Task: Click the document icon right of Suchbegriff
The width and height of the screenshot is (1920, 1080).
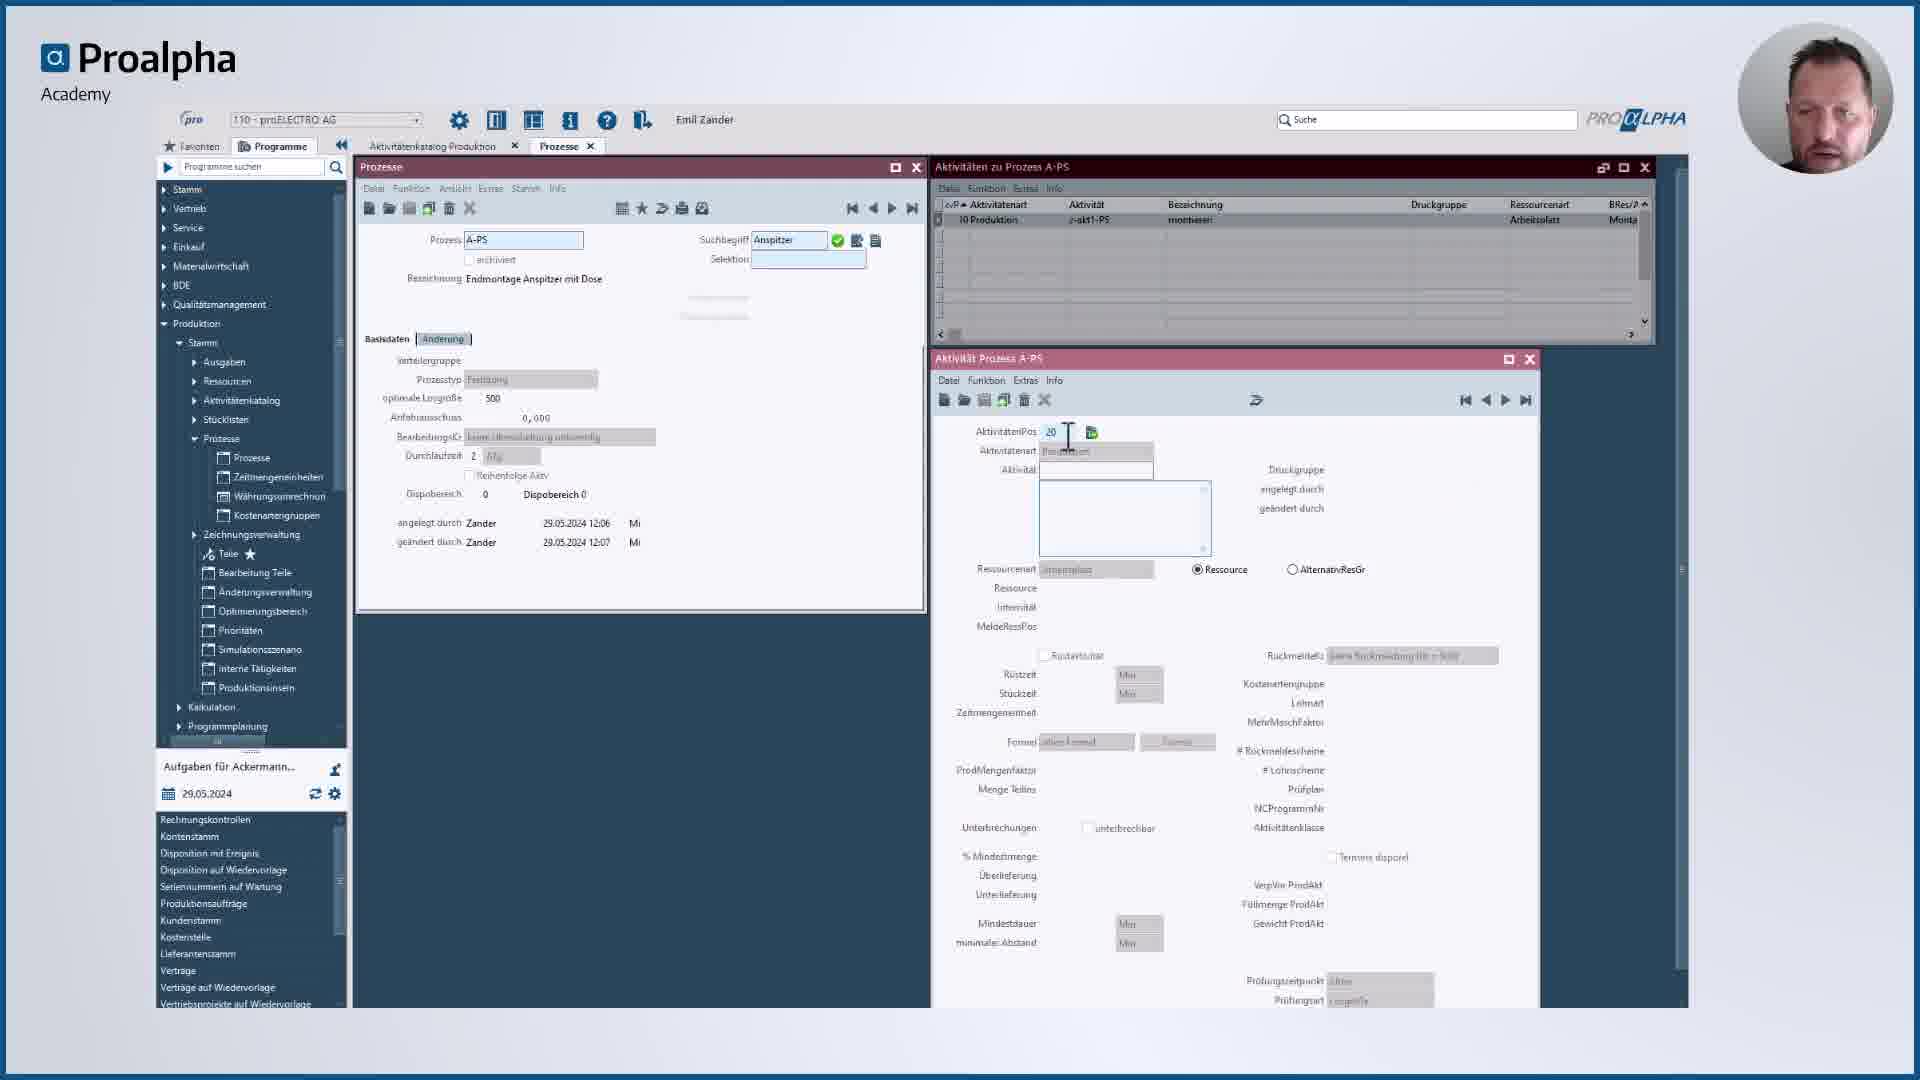Action: pyautogui.click(x=876, y=240)
